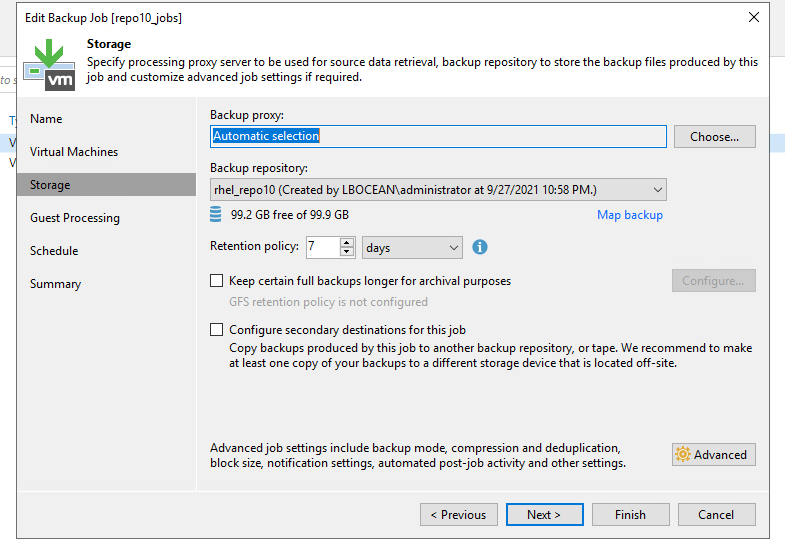Open the Name step in sidebar
Image resolution: width=785 pixels, height=555 pixels.
coord(46,119)
